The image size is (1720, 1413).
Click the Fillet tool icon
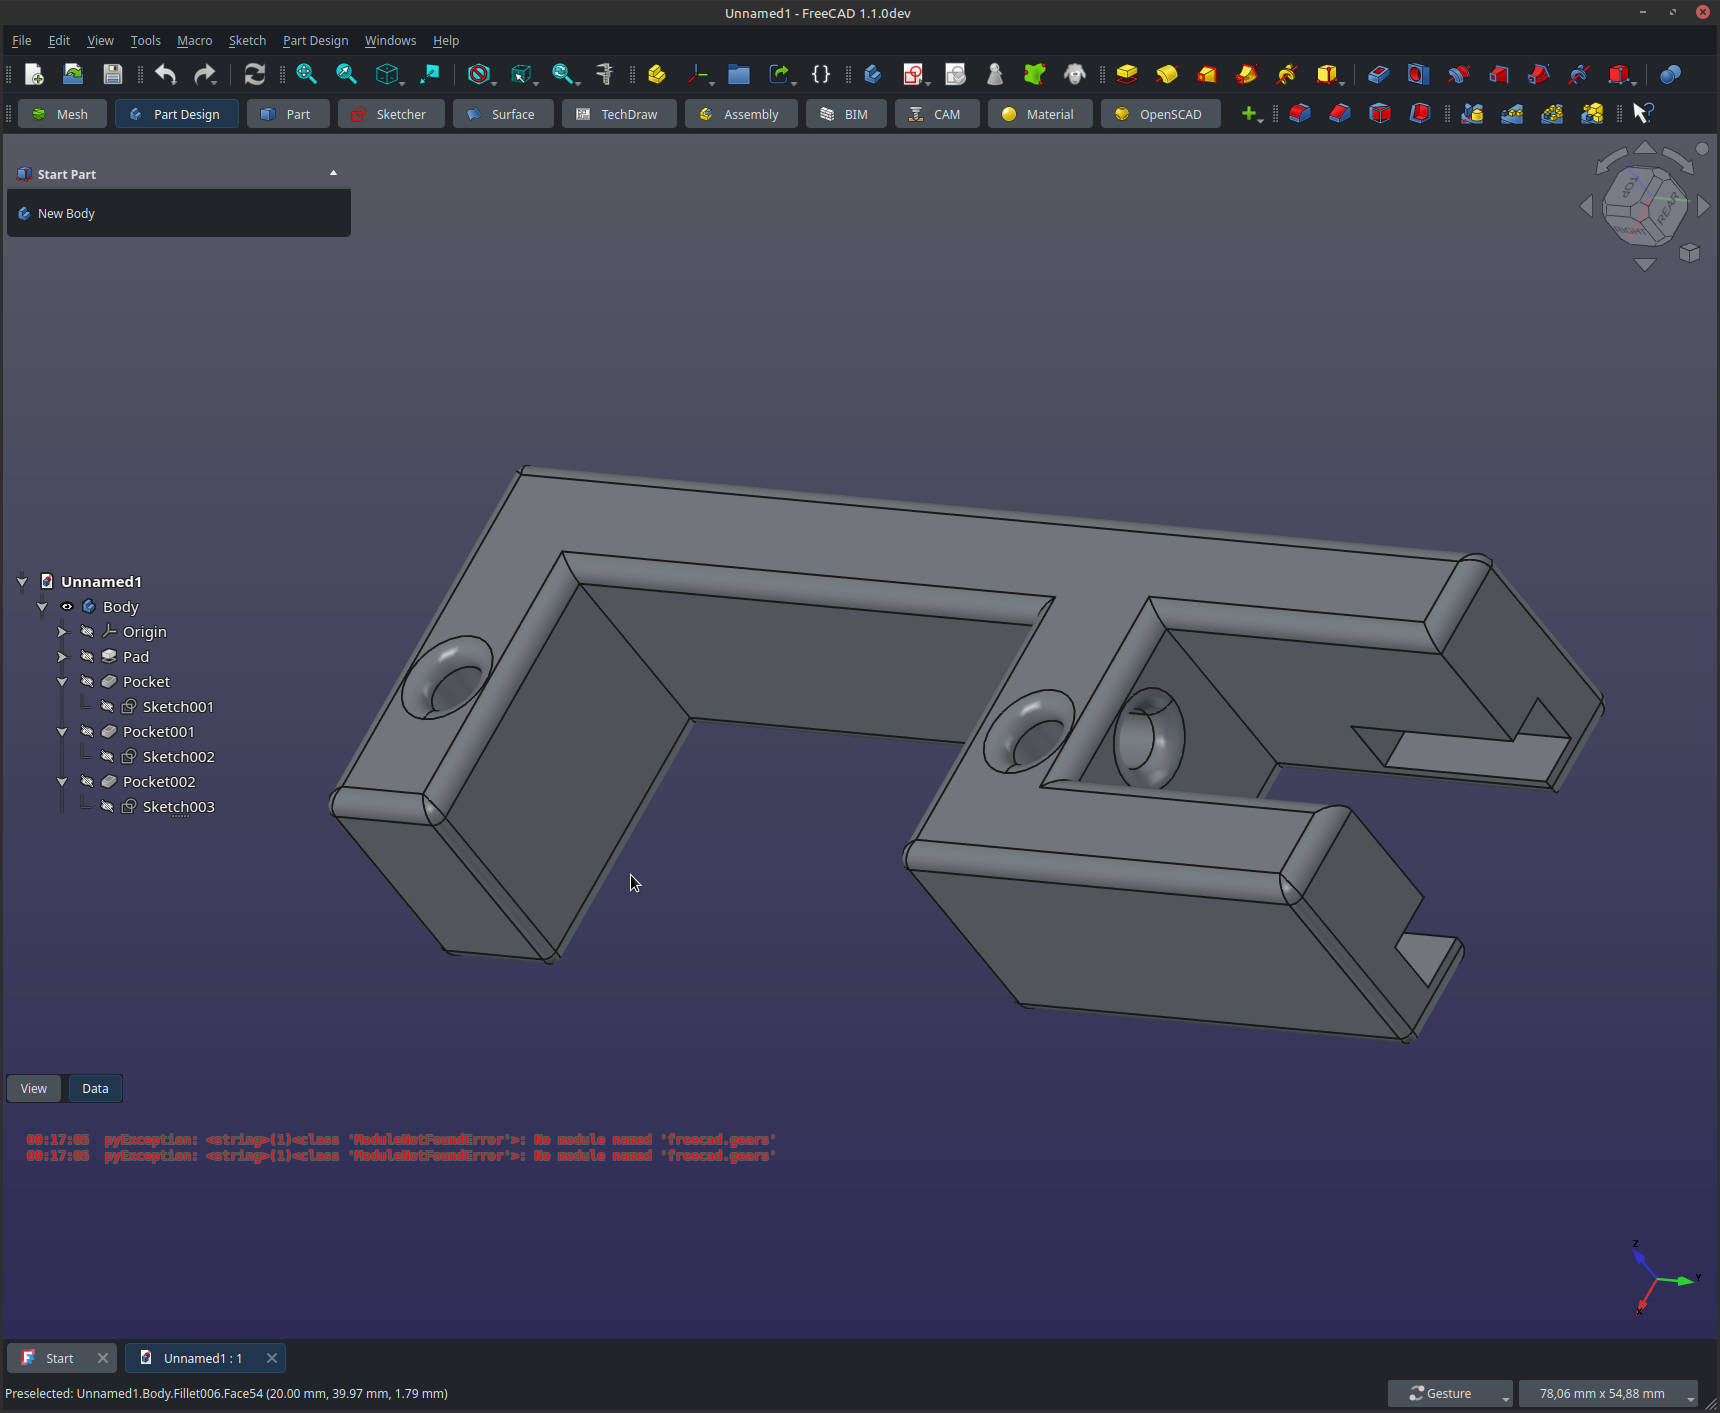1299,114
